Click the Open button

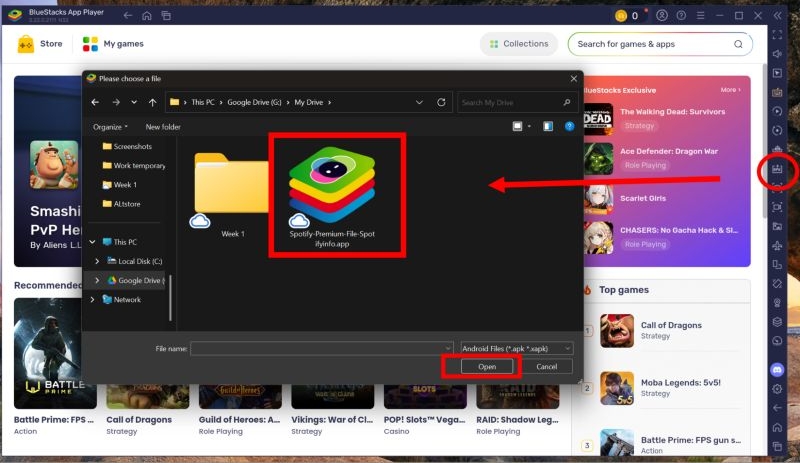[487, 367]
